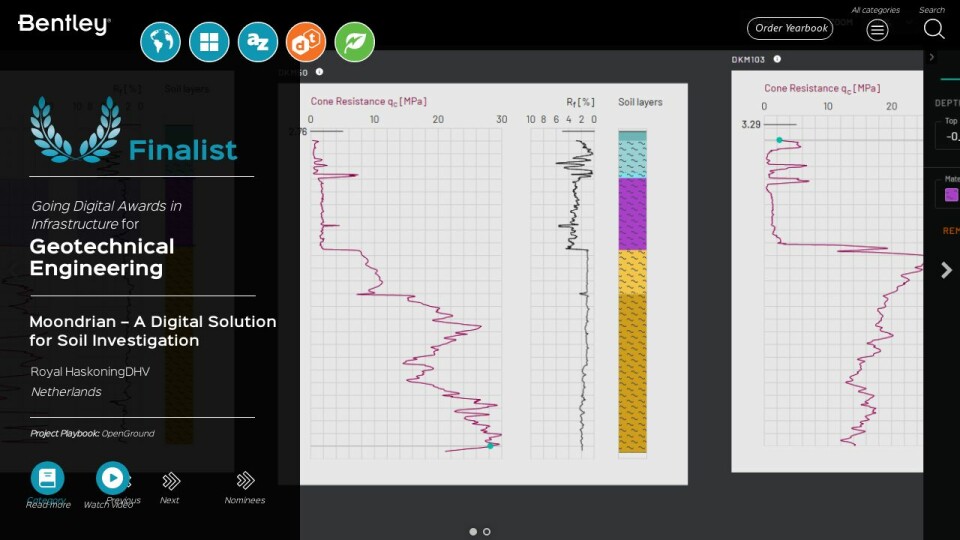Click the Rf [%] column header
This screenshot has width=960, height=540.
(580, 102)
